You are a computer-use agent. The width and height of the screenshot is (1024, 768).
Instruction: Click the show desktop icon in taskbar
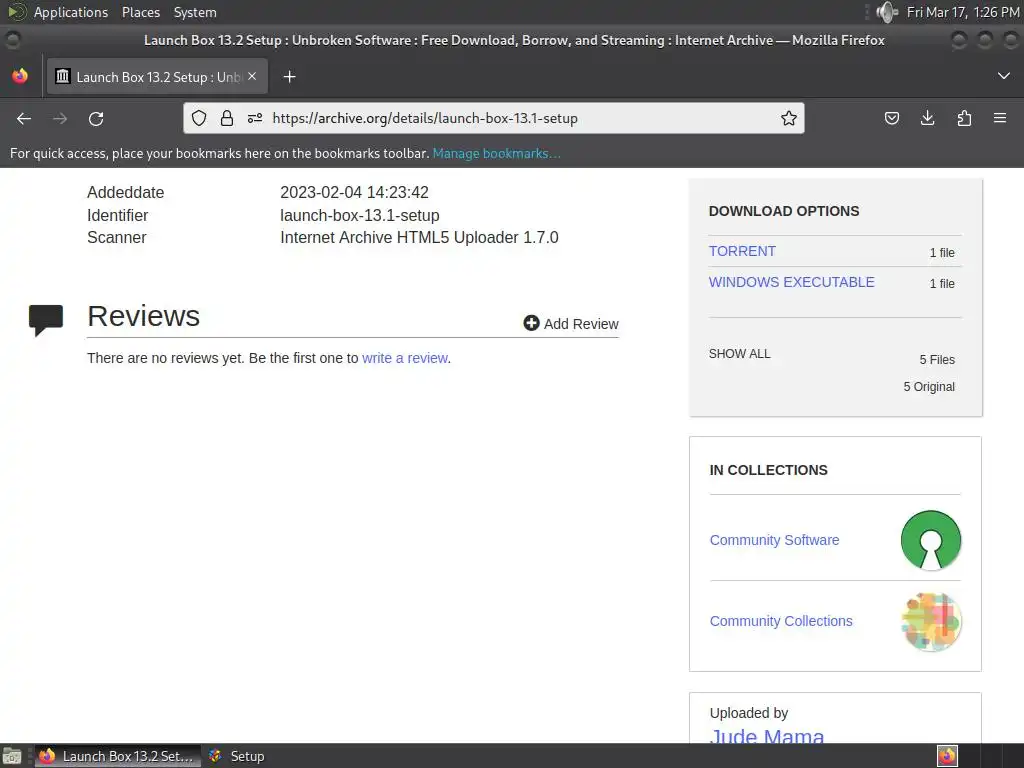(x=12, y=756)
